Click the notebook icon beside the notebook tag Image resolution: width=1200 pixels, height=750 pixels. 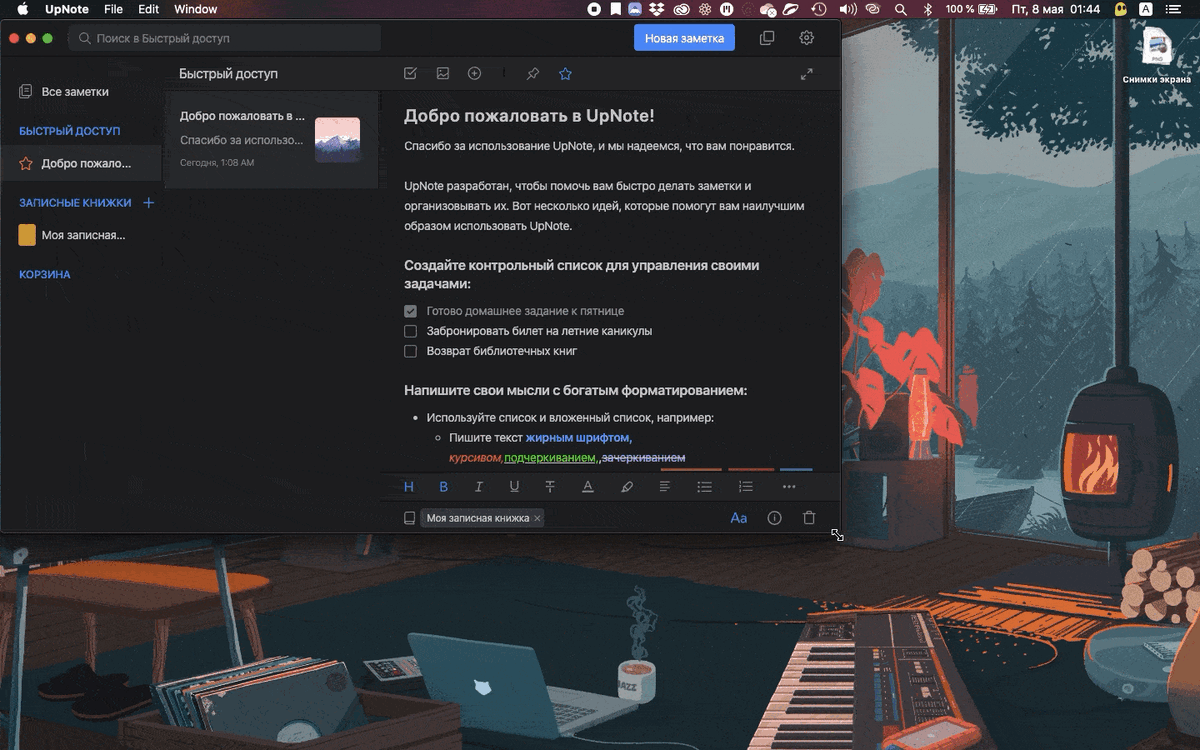click(x=409, y=518)
